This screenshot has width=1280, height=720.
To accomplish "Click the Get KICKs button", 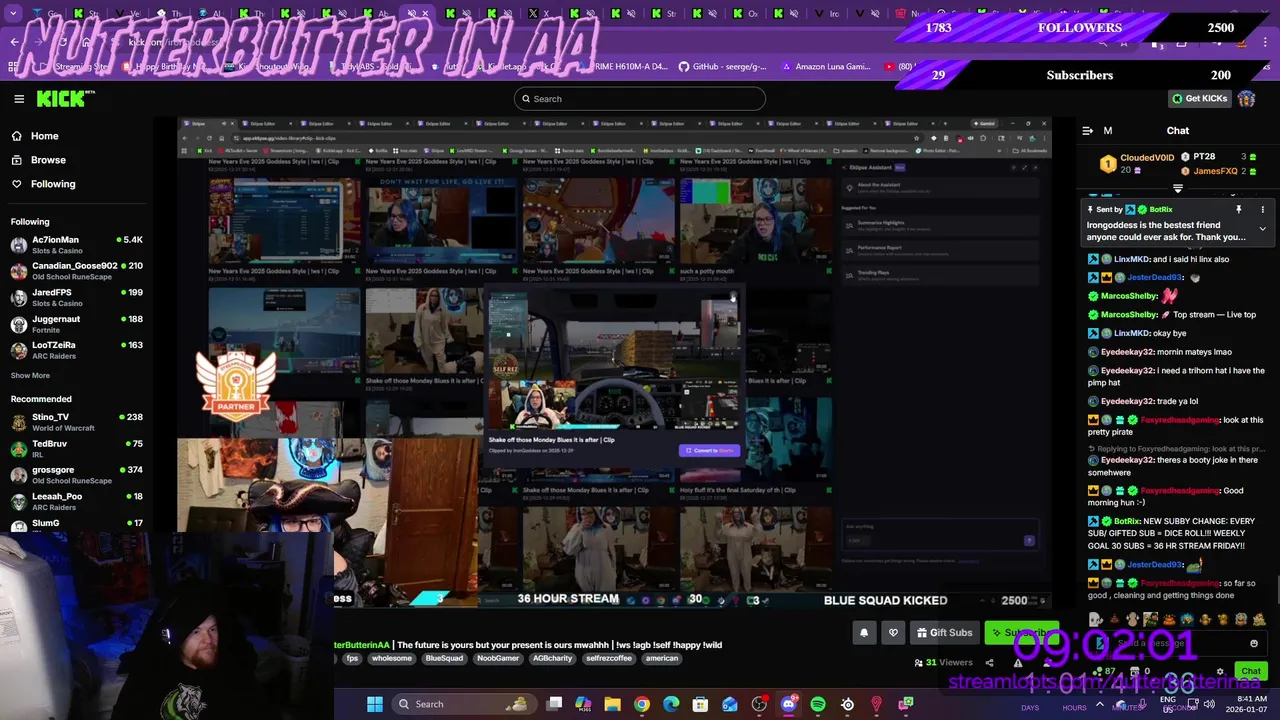I will point(1199,99).
